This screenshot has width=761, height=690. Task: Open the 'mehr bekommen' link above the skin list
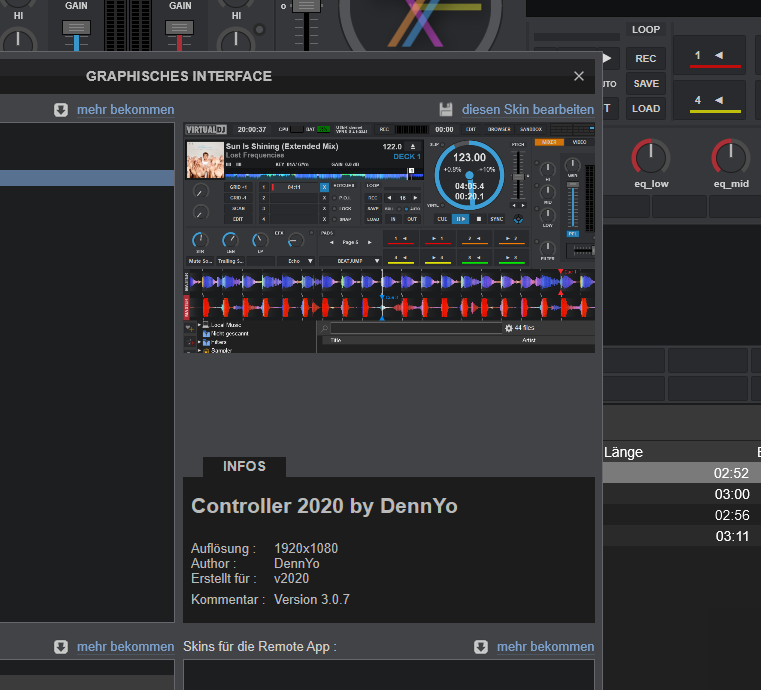[x=125, y=110]
